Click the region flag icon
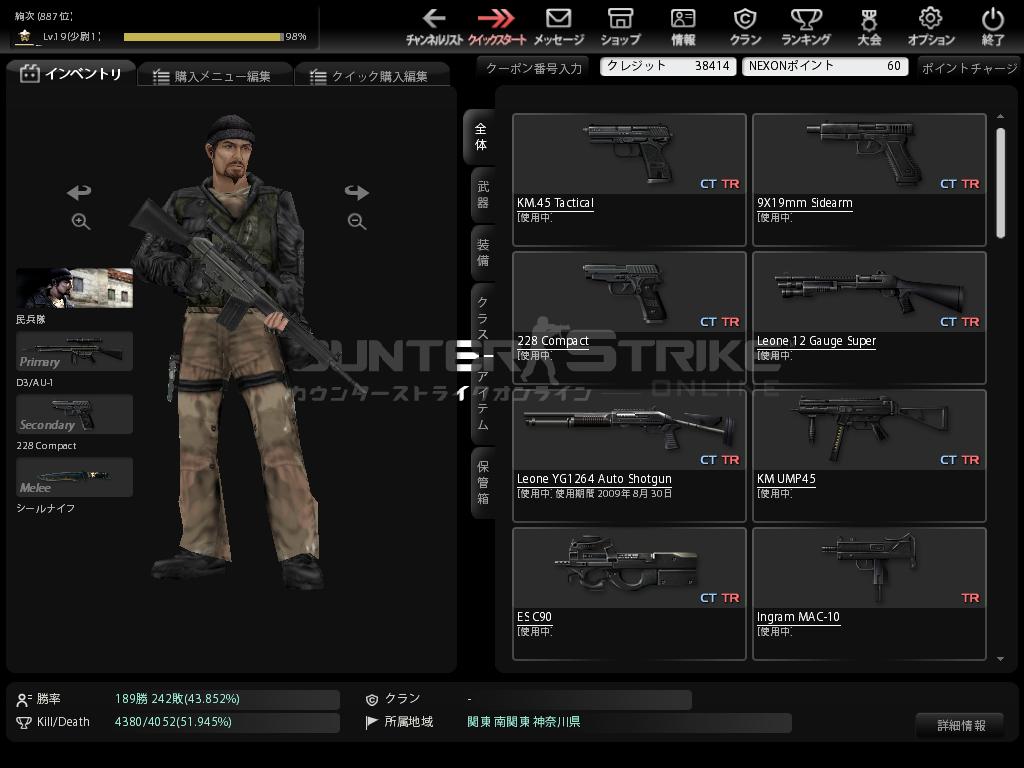This screenshot has height=768, width=1024. click(372, 722)
